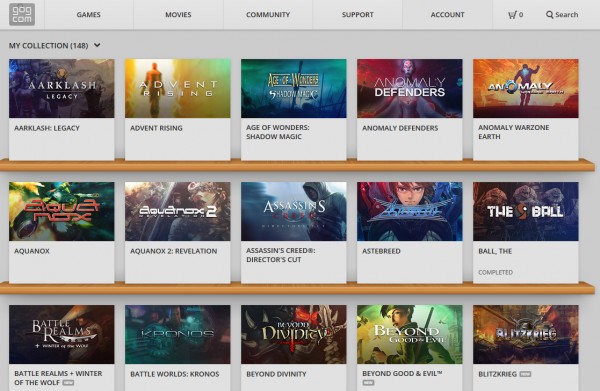Open the Anomaly Warzone Earth cover art
This screenshot has width=600, height=391.
coord(526,88)
